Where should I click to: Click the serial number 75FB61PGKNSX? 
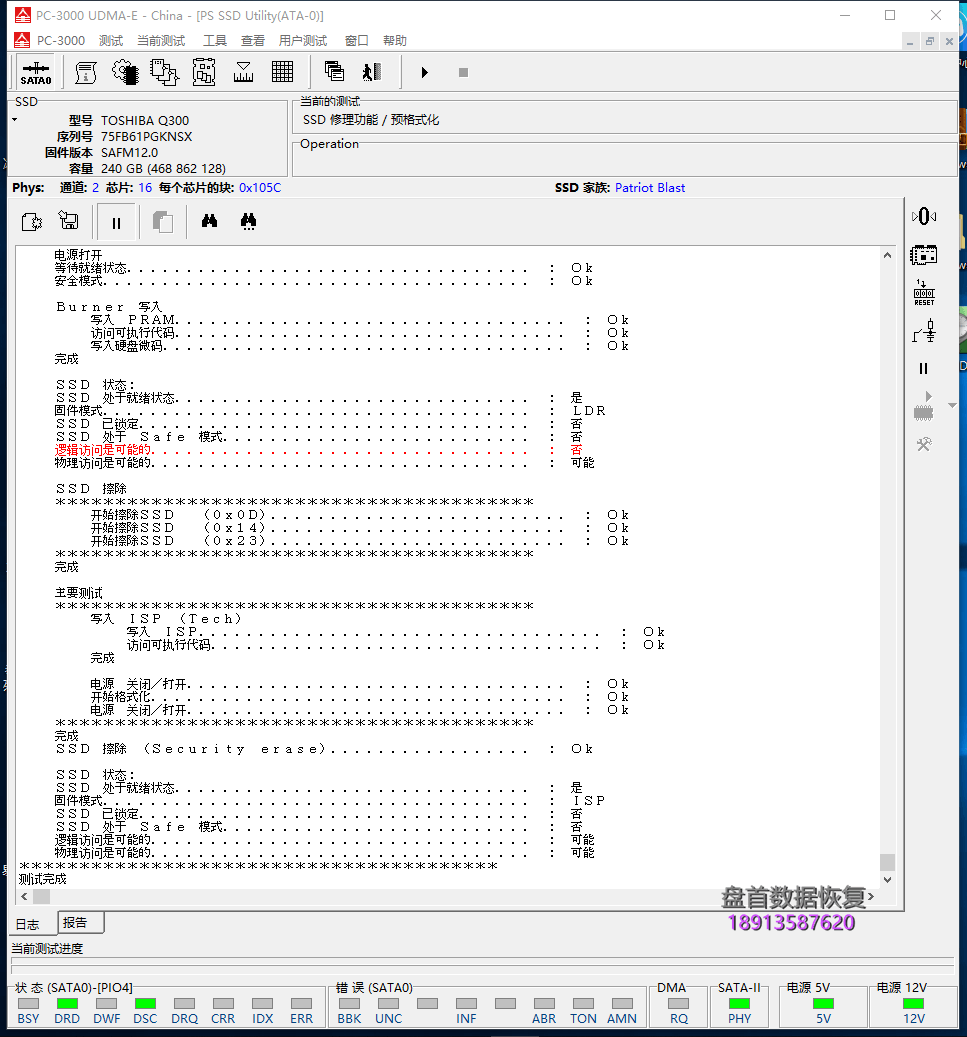tap(146, 136)
